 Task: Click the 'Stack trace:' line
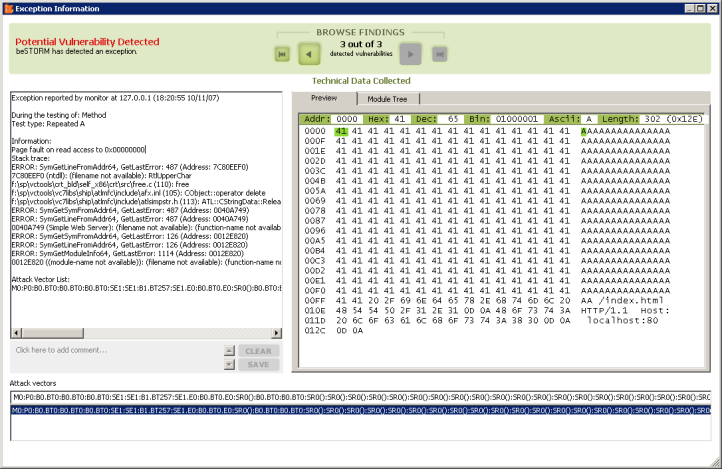[30, 158]
